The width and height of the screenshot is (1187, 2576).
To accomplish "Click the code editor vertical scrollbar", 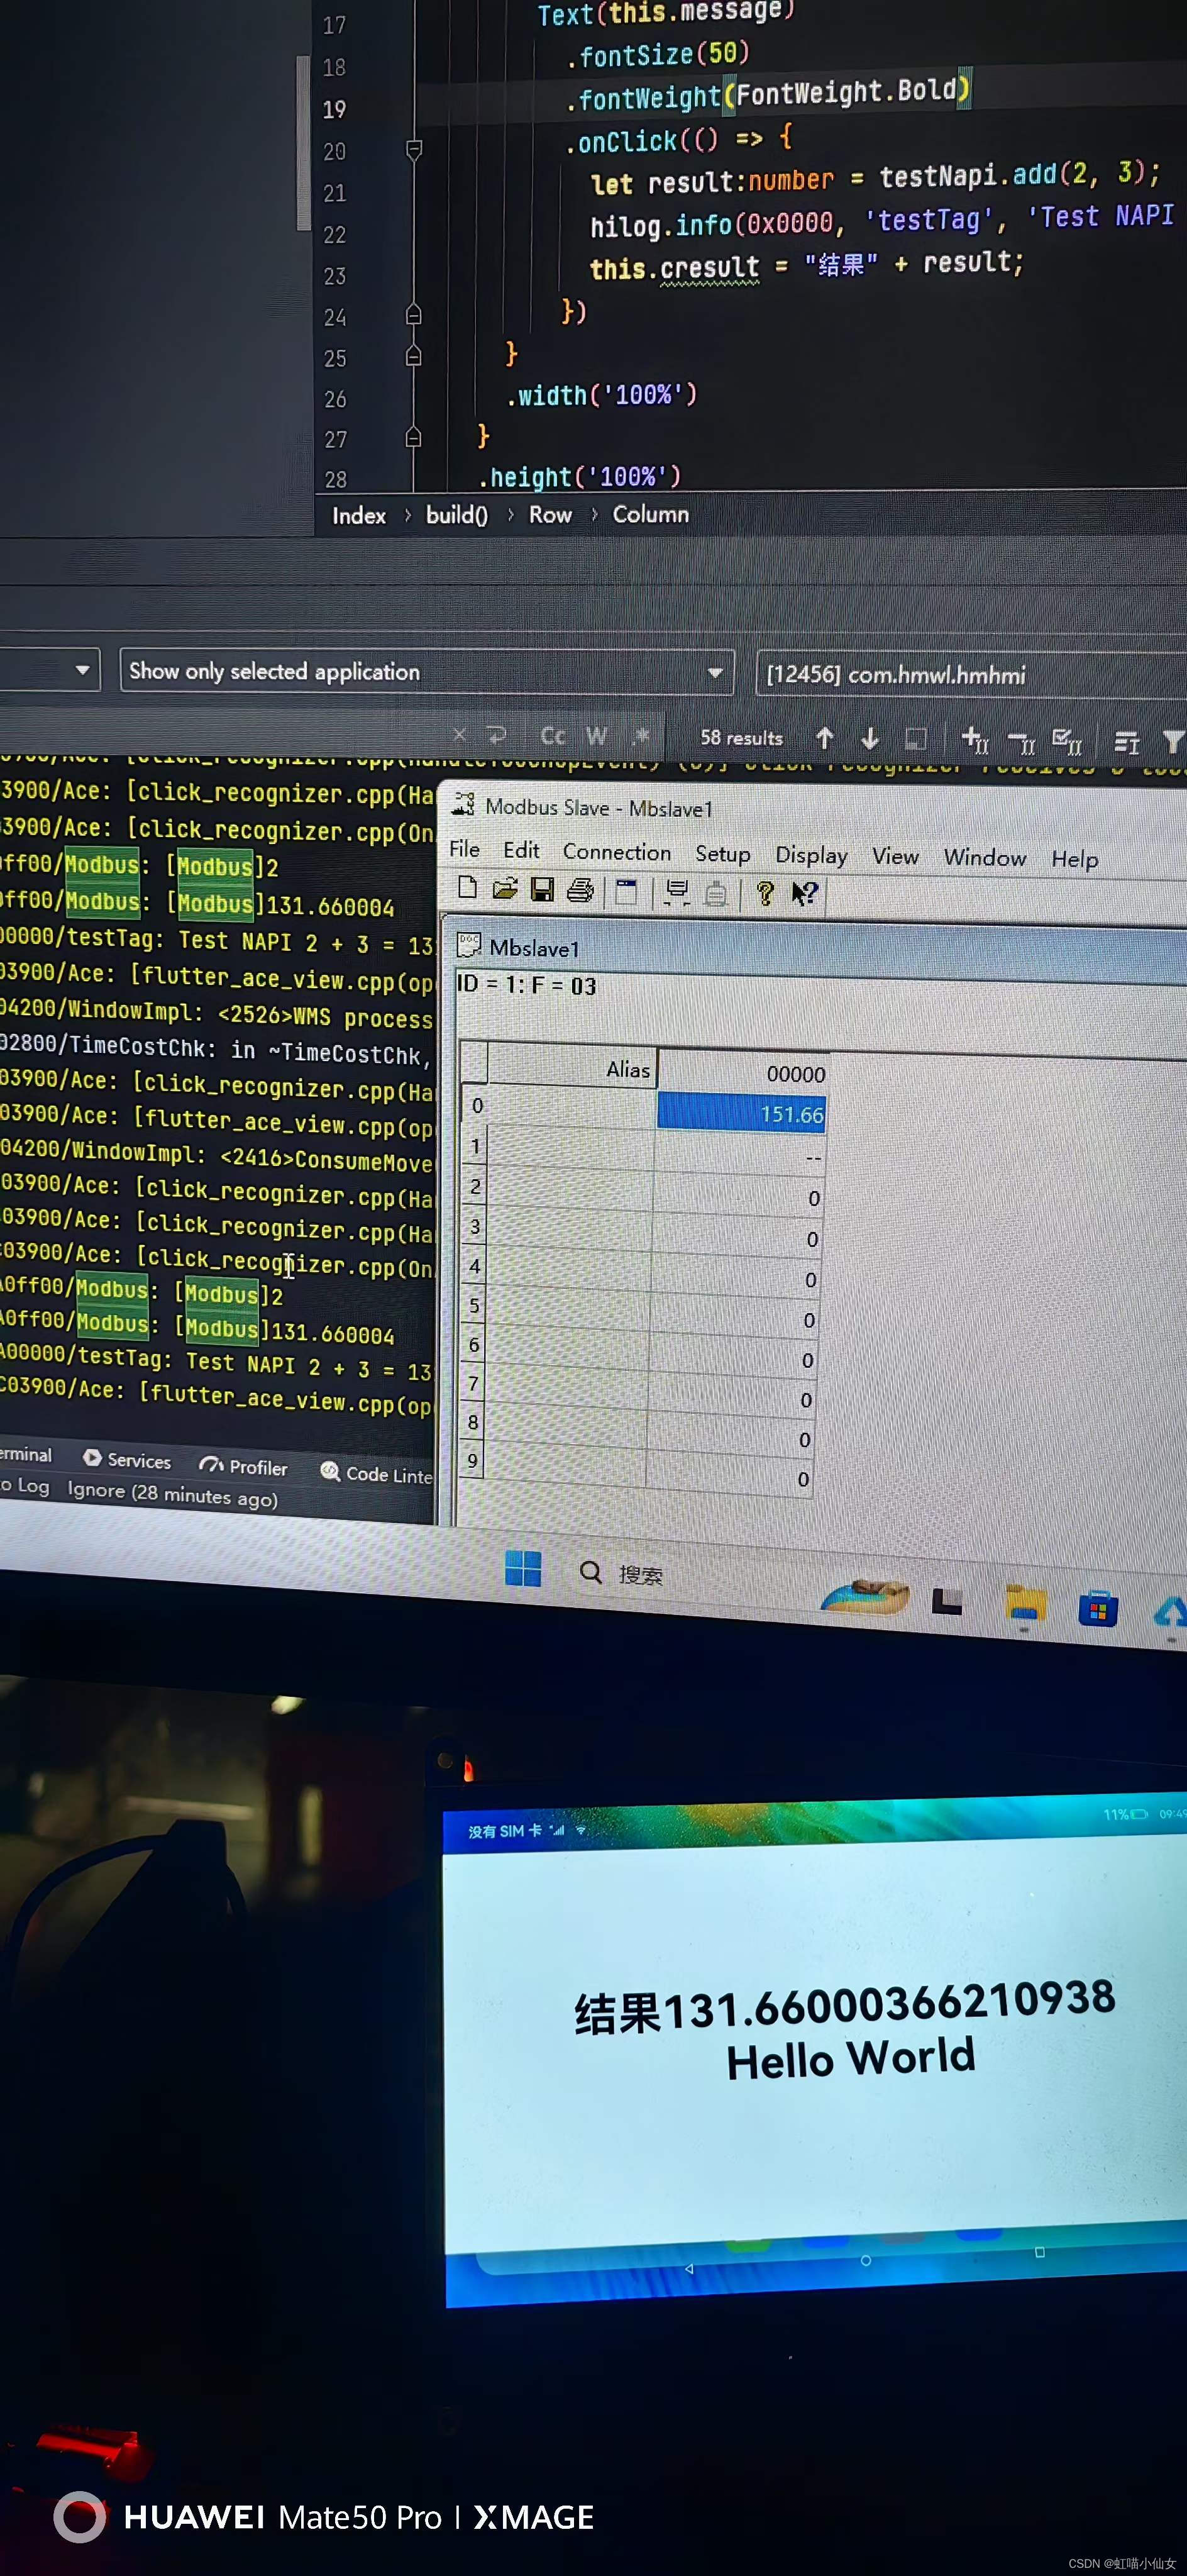I will click(x=303, y=143).
